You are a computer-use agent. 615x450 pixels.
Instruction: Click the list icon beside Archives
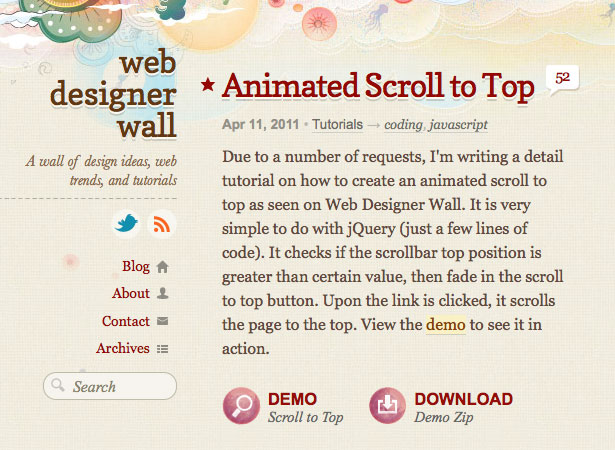162,349
